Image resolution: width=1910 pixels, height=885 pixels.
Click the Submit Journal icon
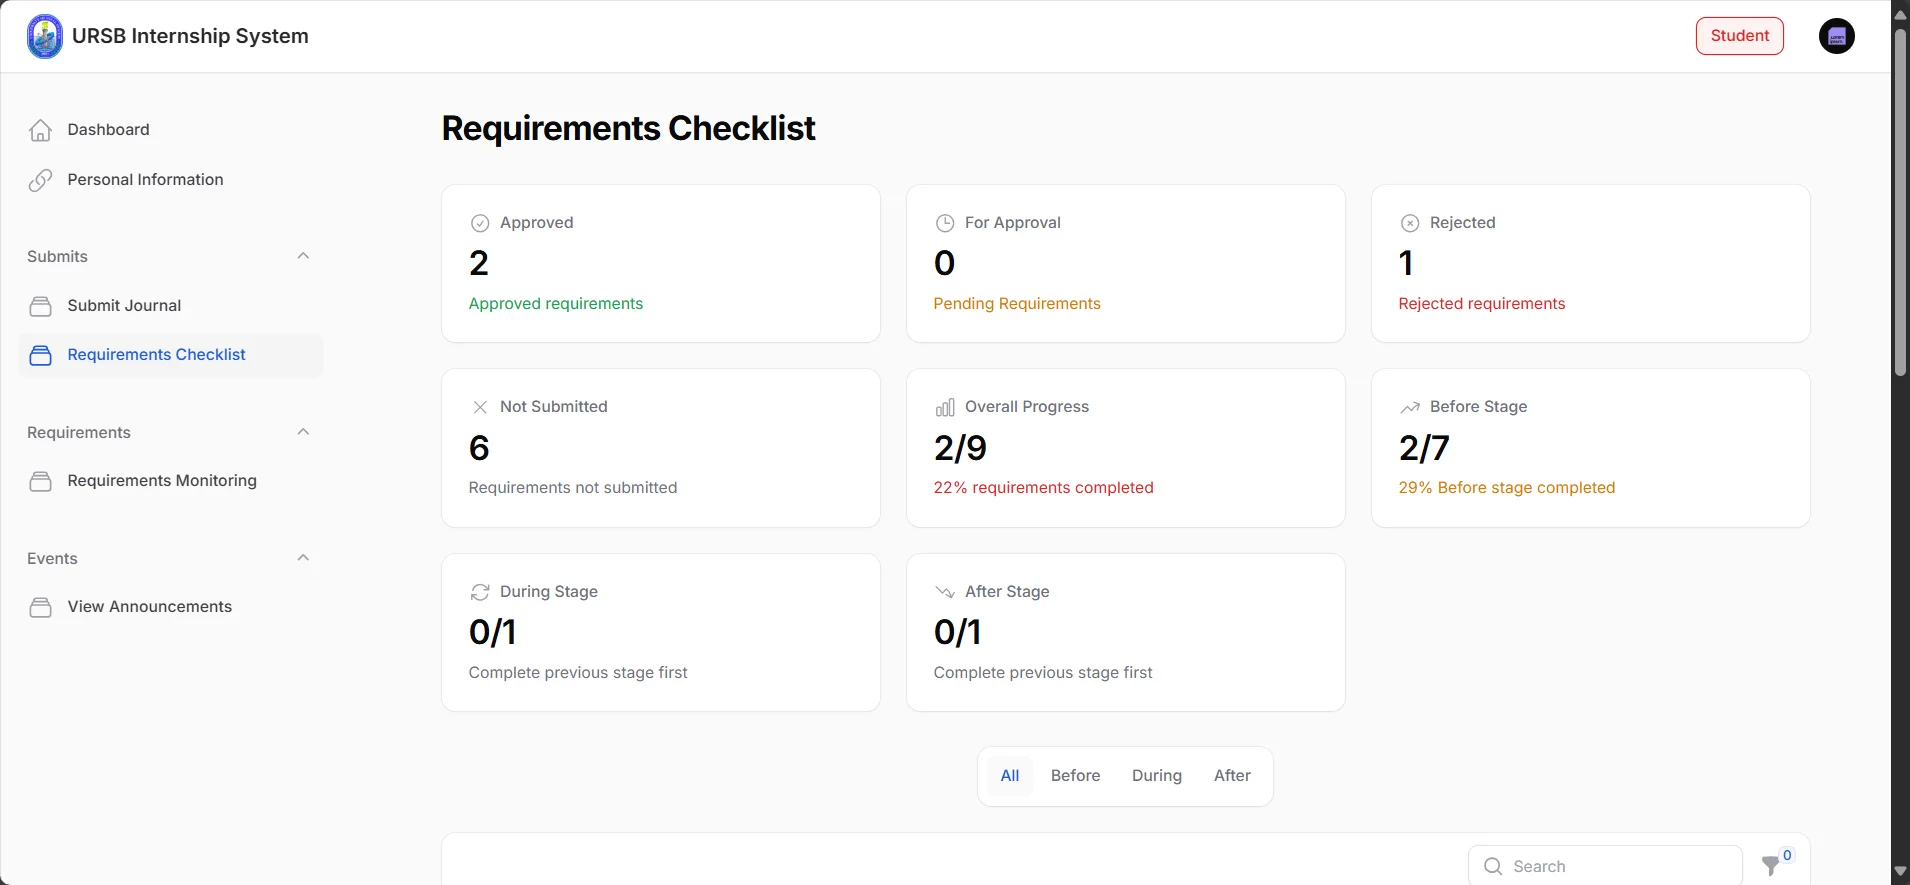tap(41, 306)
